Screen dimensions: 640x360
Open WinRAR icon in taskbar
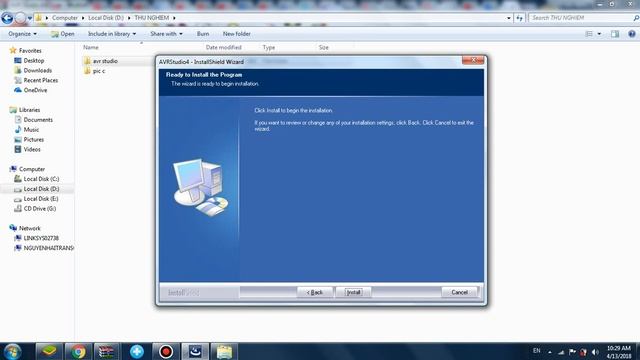tap(107, 351)
